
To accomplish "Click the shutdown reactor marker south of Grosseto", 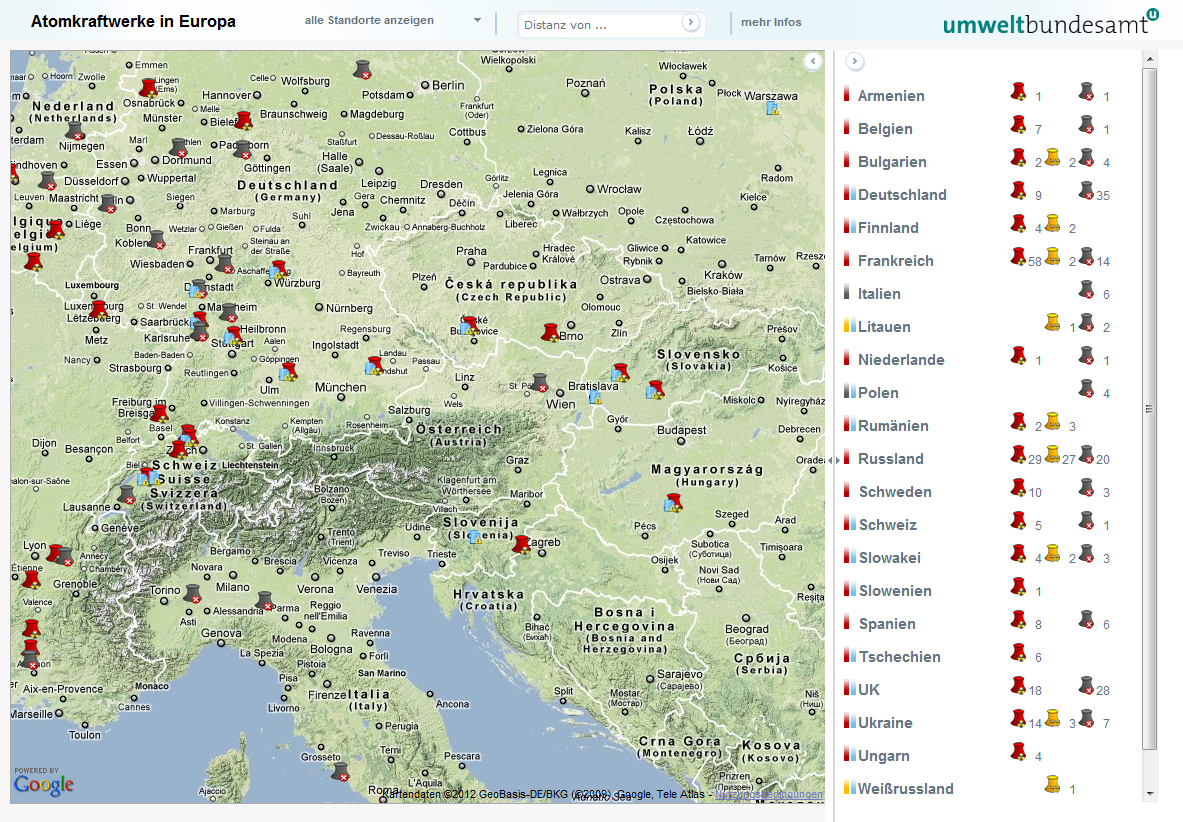I will click(341, 771).
